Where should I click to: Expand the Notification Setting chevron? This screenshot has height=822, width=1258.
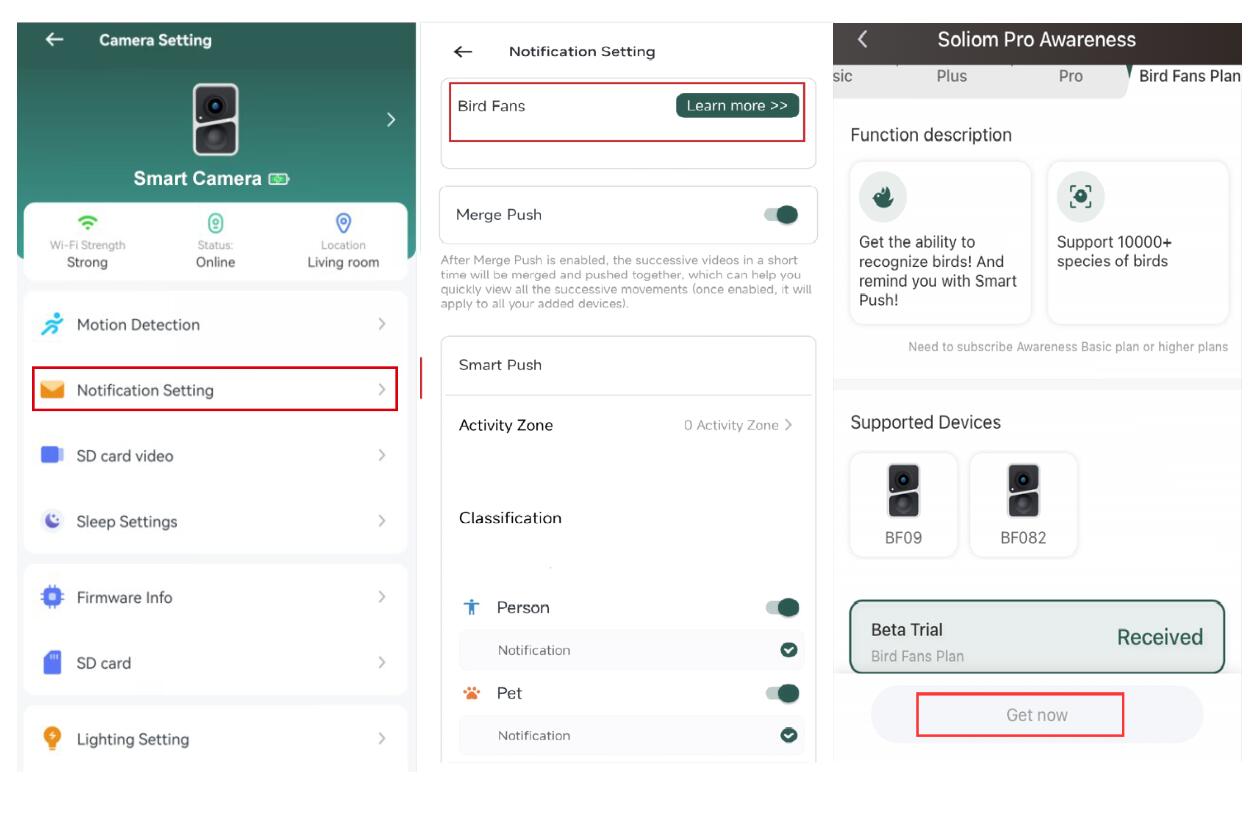coord(382,390)
